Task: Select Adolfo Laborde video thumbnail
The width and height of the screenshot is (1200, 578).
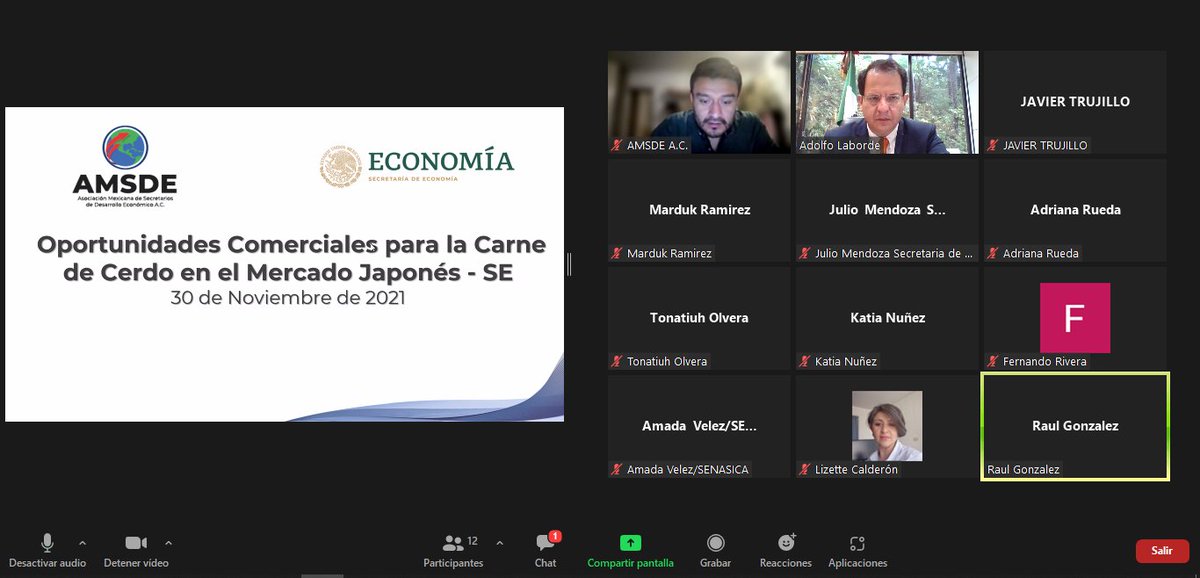Action: pos(887,102)
